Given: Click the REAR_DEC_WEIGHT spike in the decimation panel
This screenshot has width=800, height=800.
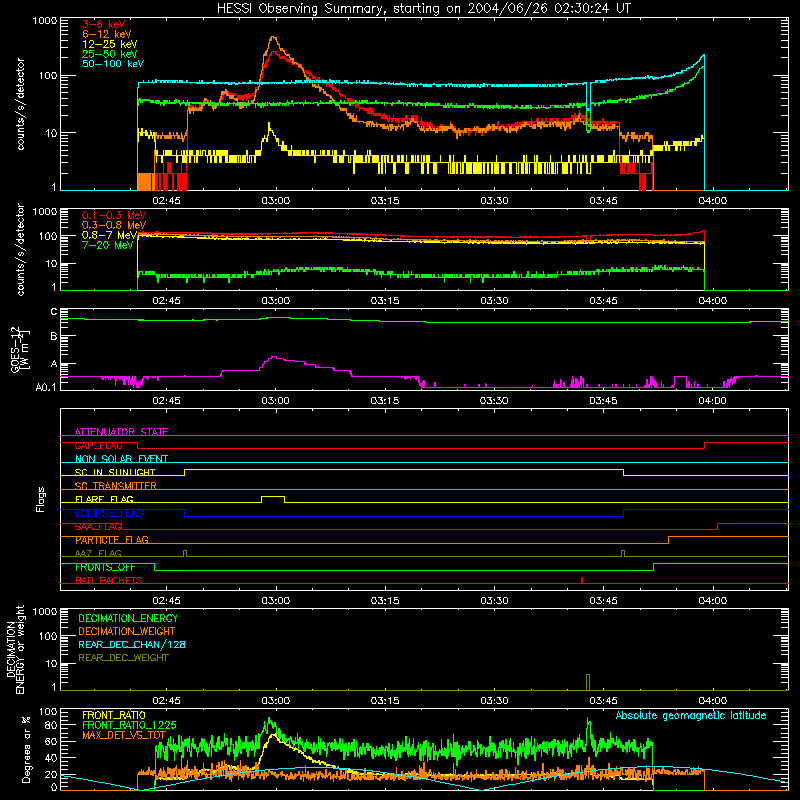Looking at the screenshot, I should [588, 682].
